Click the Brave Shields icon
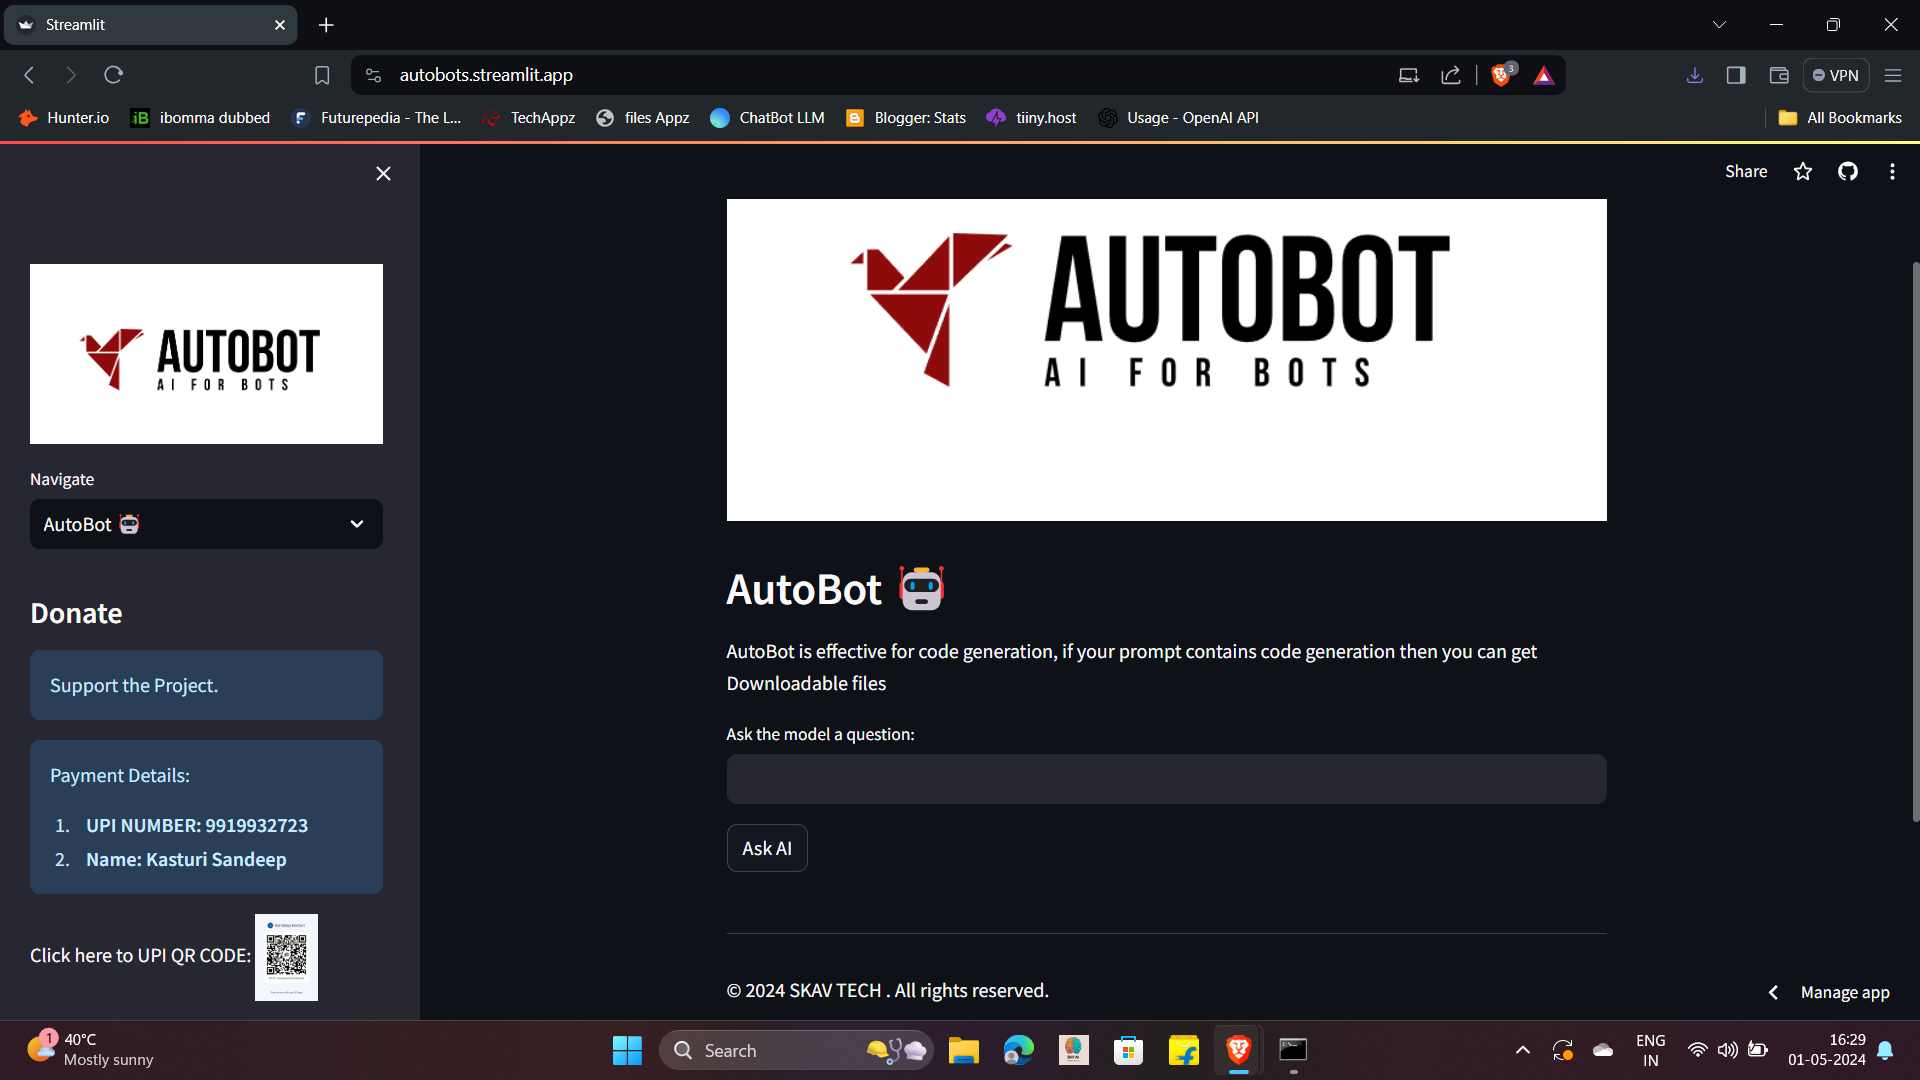Image resolution: width=1920 pixels, height=1080 pixels. pos(1501,75)
